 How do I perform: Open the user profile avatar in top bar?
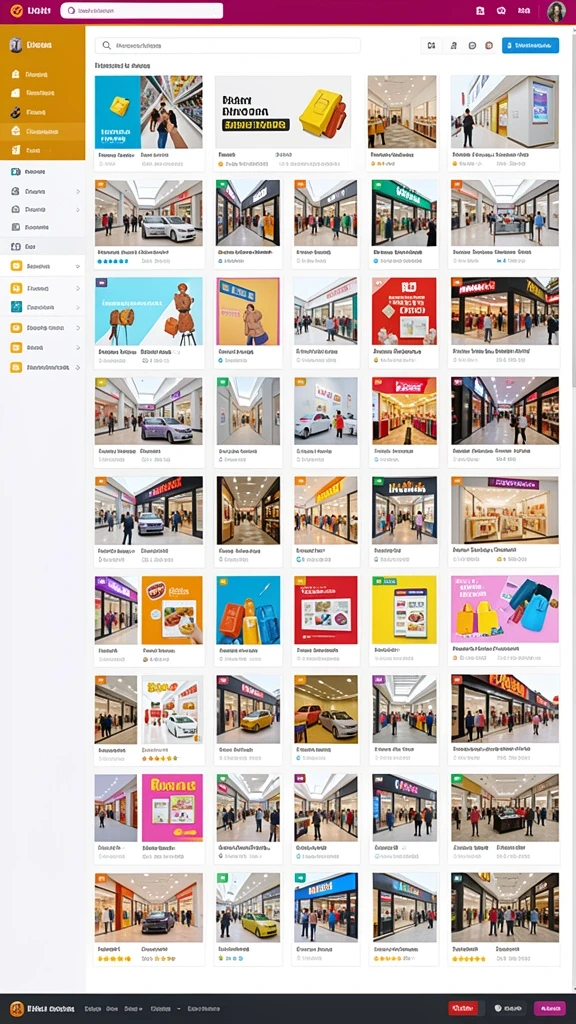pyautogui.click(x=556, y=11)
